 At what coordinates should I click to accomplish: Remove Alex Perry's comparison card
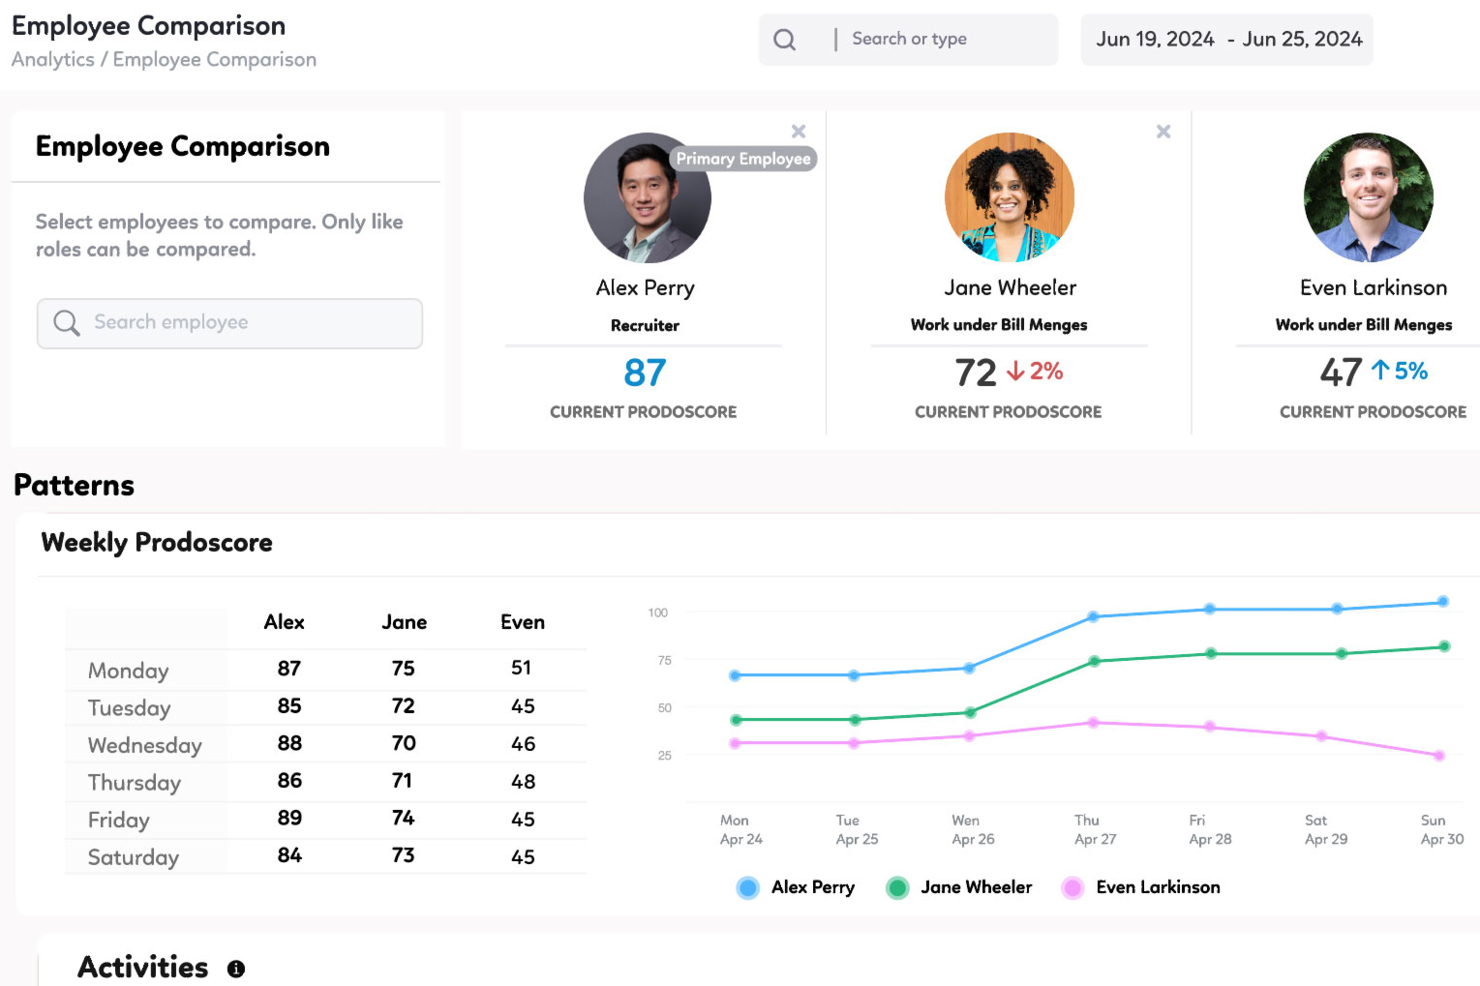click(x=799, y=131)
